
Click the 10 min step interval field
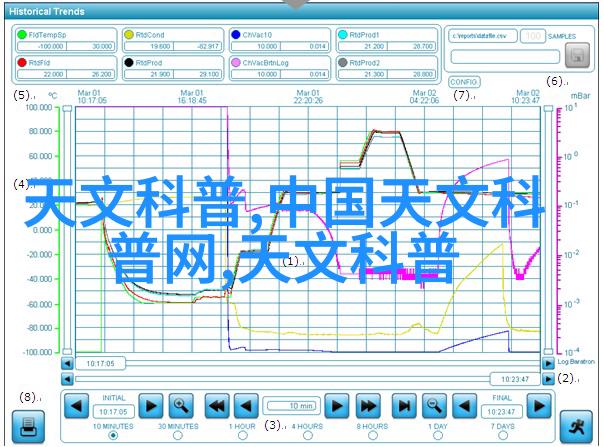coord(292,406)
